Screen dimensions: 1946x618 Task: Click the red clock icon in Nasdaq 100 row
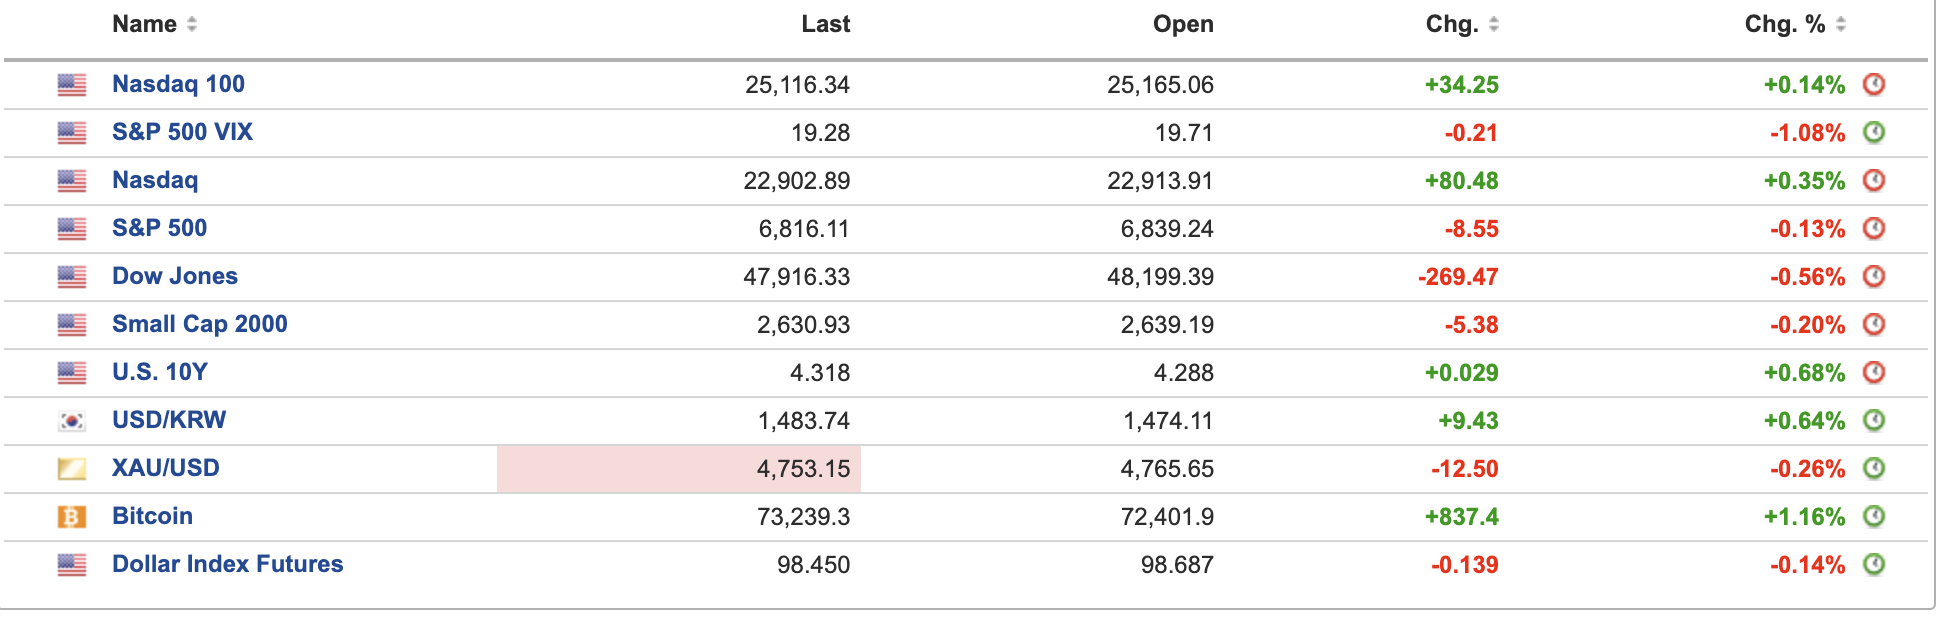(1874, 84)
